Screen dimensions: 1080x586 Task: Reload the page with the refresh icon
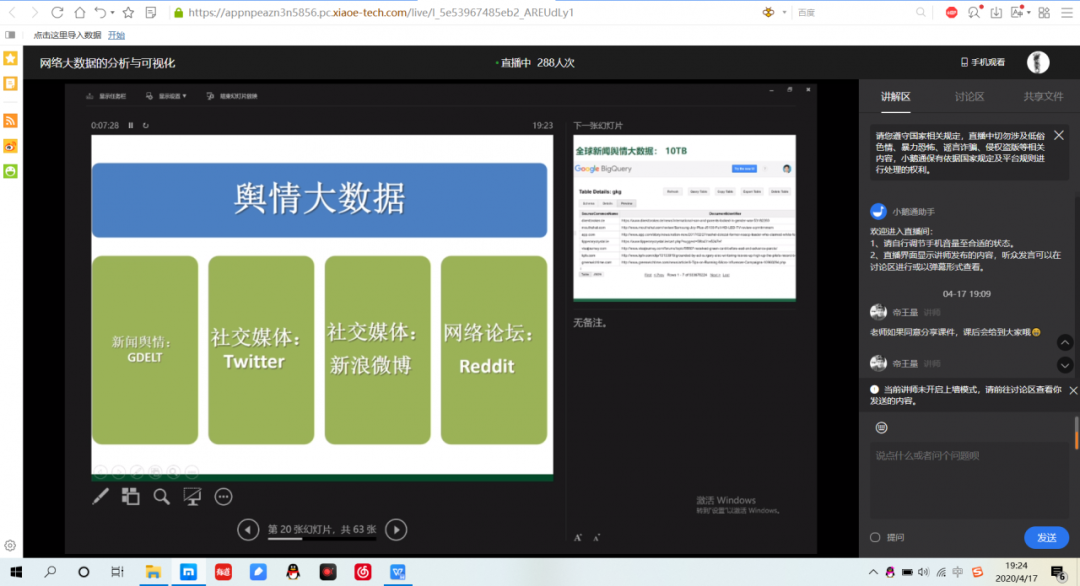[57, 12]
